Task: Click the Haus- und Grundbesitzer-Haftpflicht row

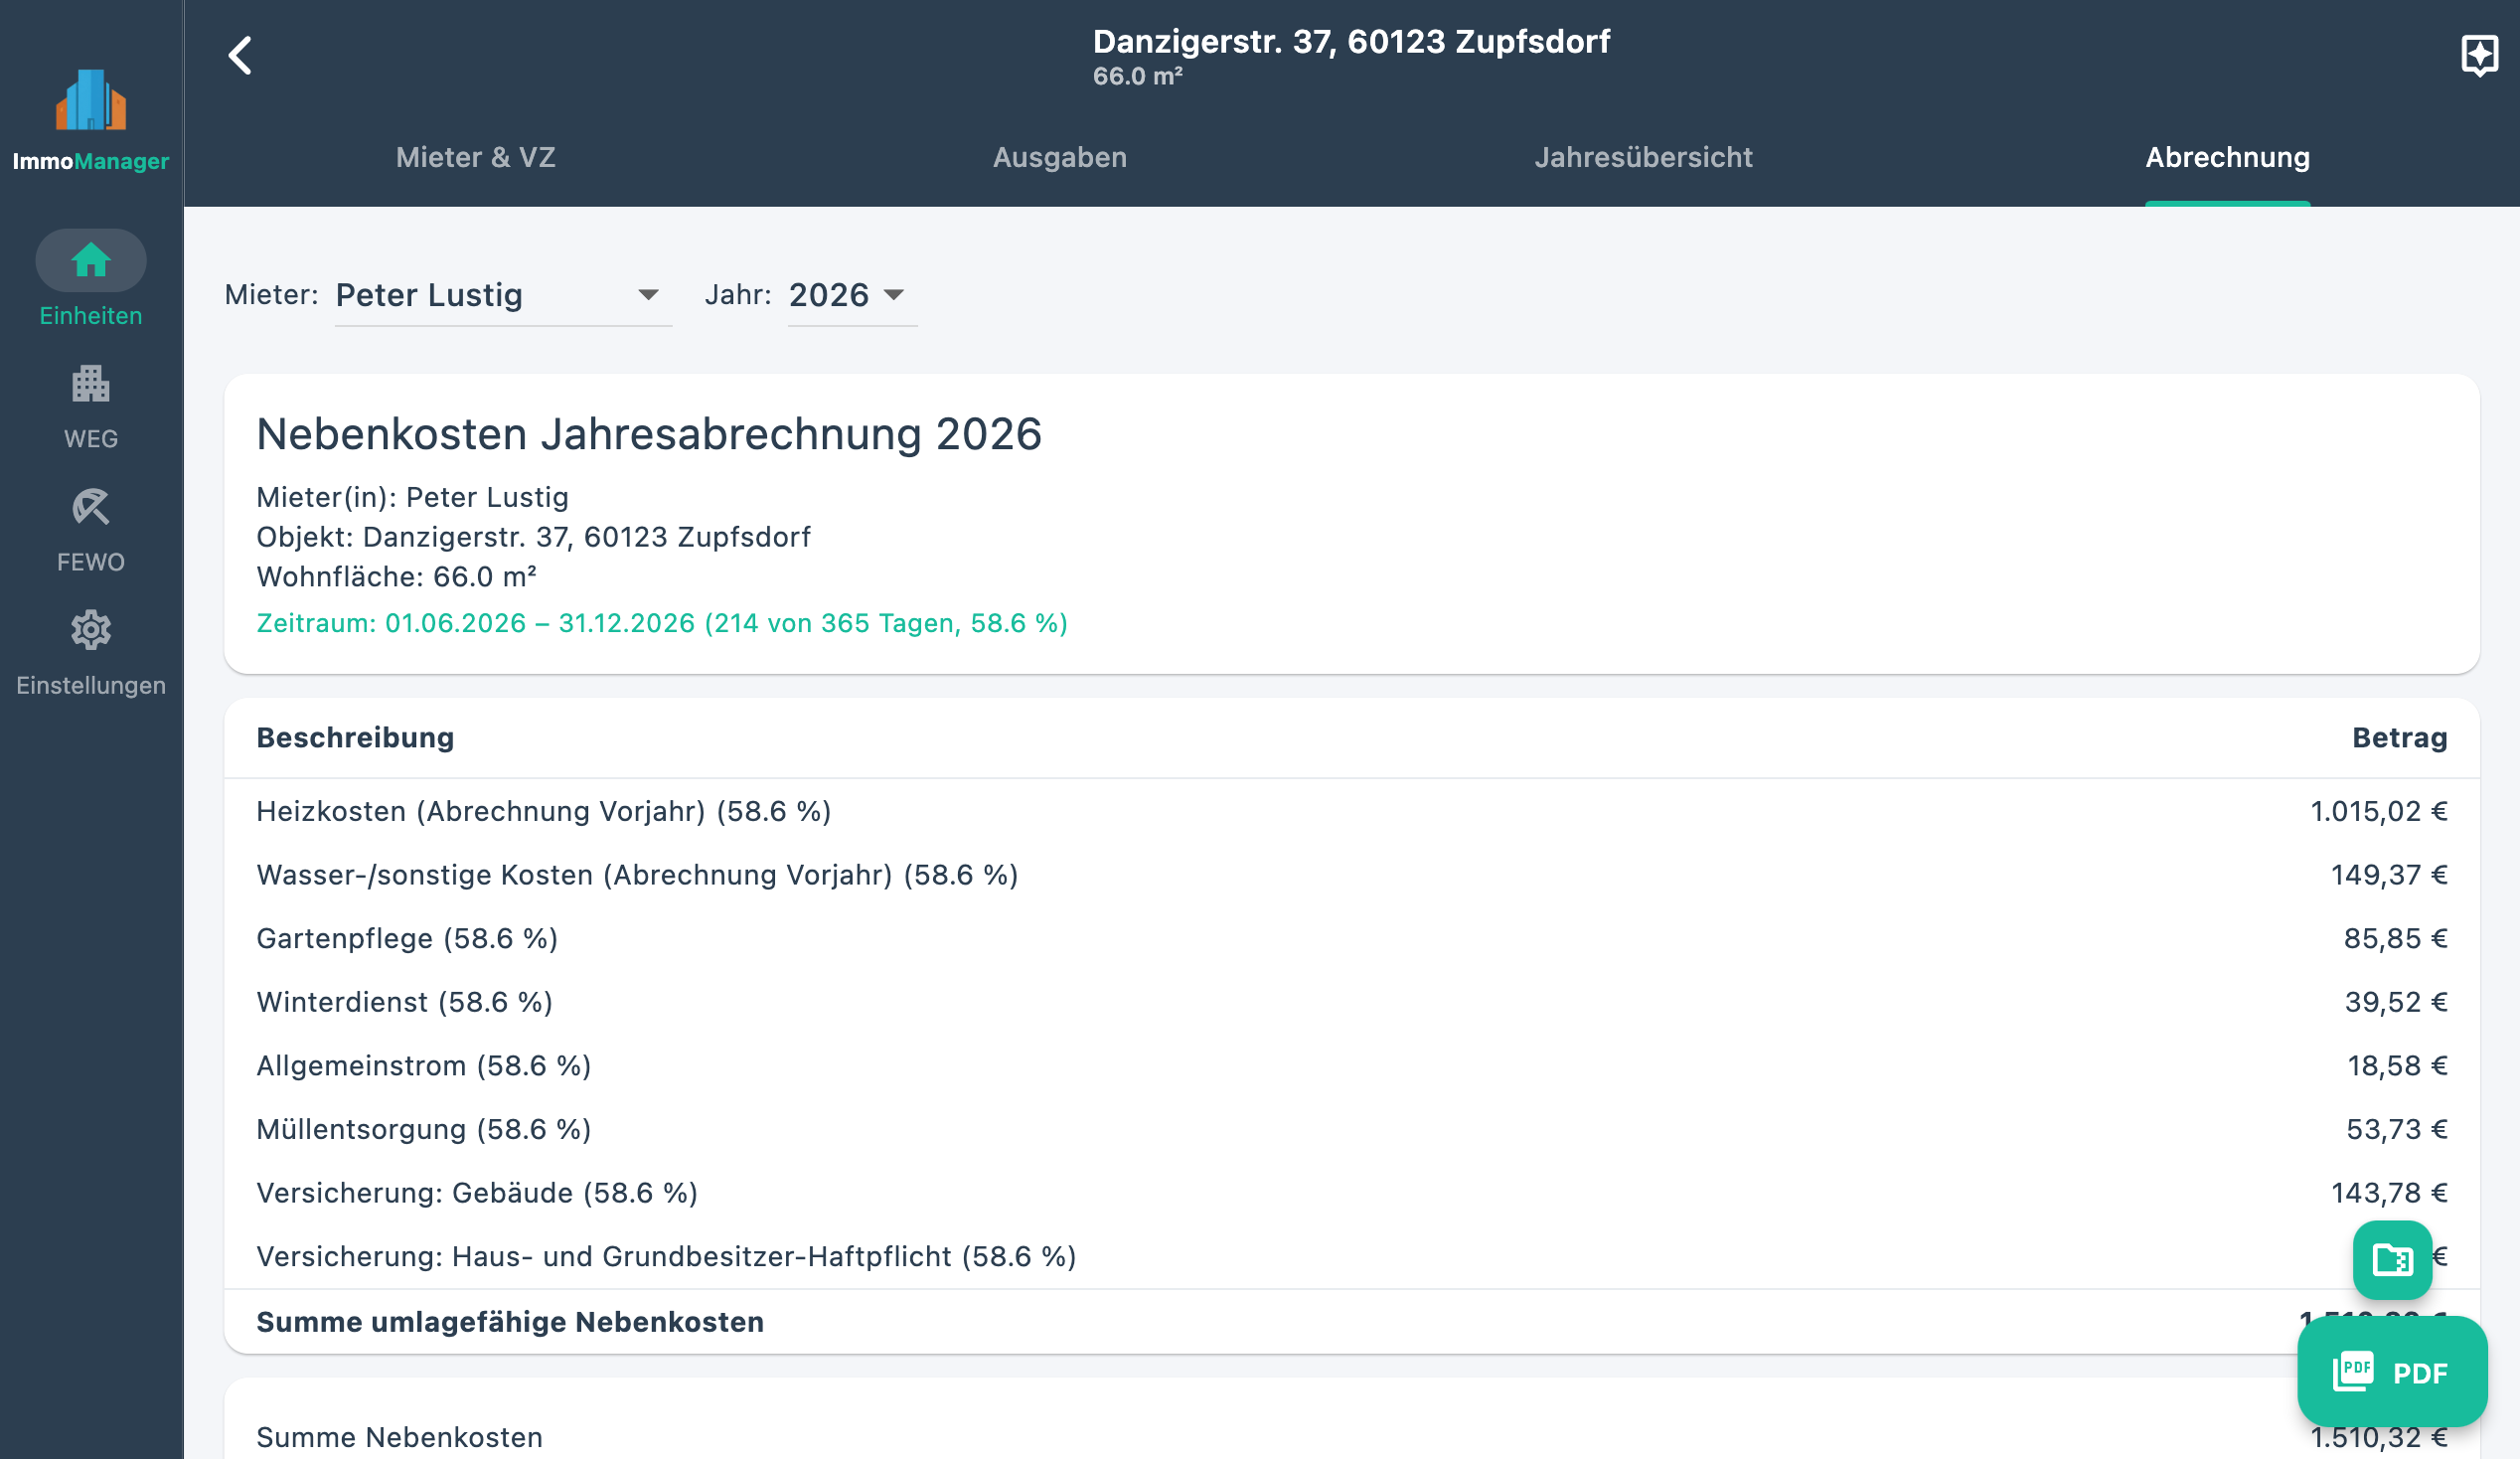Action: tap(1352, 1257)
